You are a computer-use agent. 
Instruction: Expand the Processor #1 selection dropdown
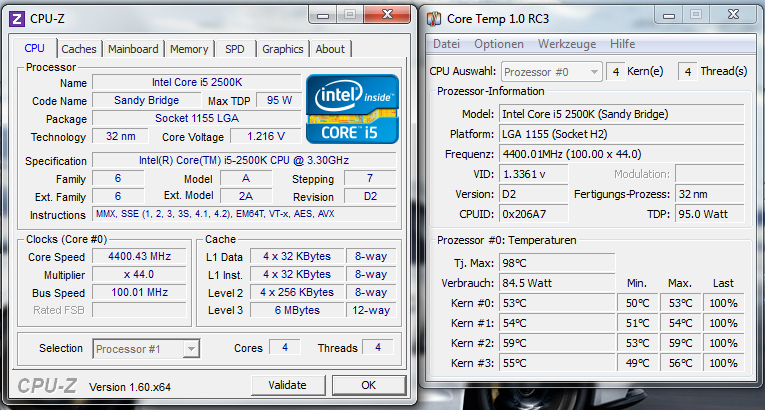191,349
